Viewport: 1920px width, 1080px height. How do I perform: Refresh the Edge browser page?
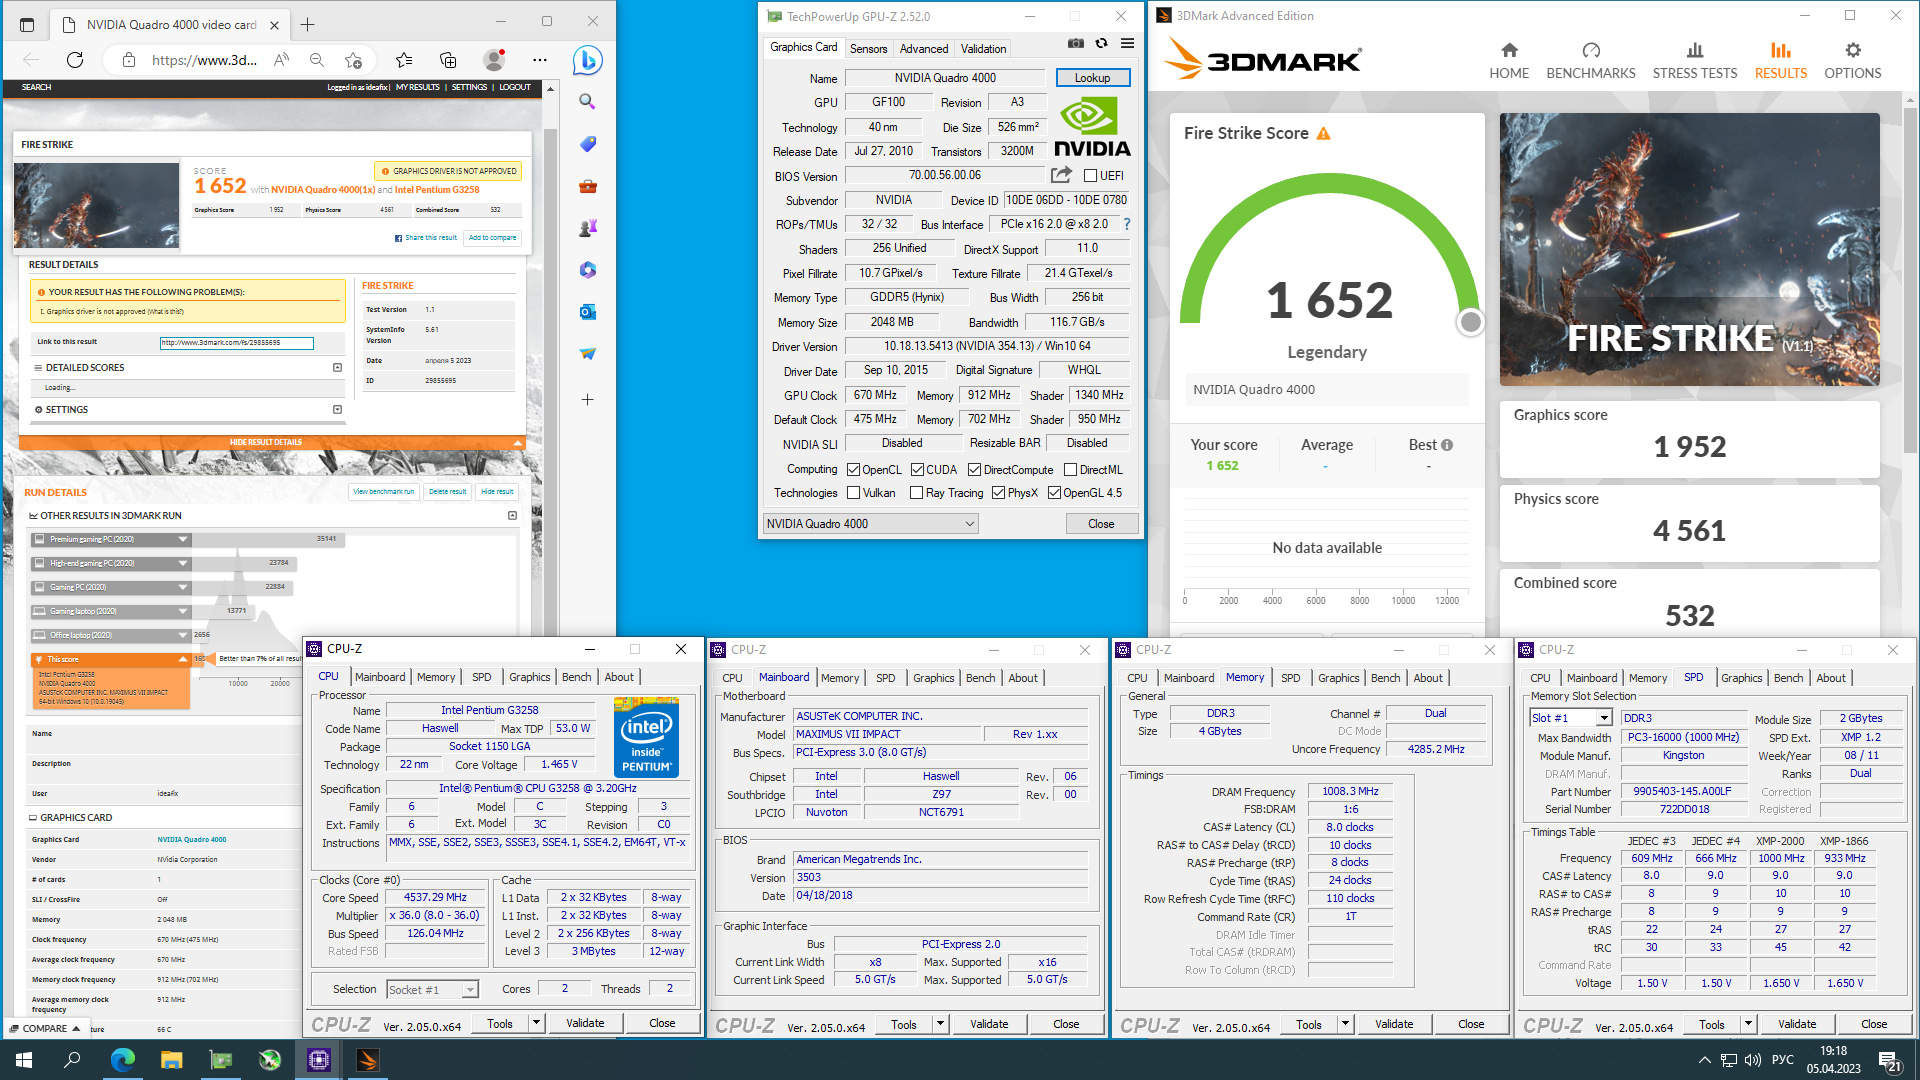75,60
